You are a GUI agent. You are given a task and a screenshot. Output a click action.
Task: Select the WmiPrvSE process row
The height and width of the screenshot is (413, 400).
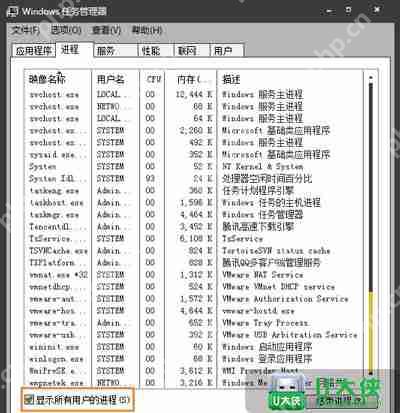tap(194, 371)
